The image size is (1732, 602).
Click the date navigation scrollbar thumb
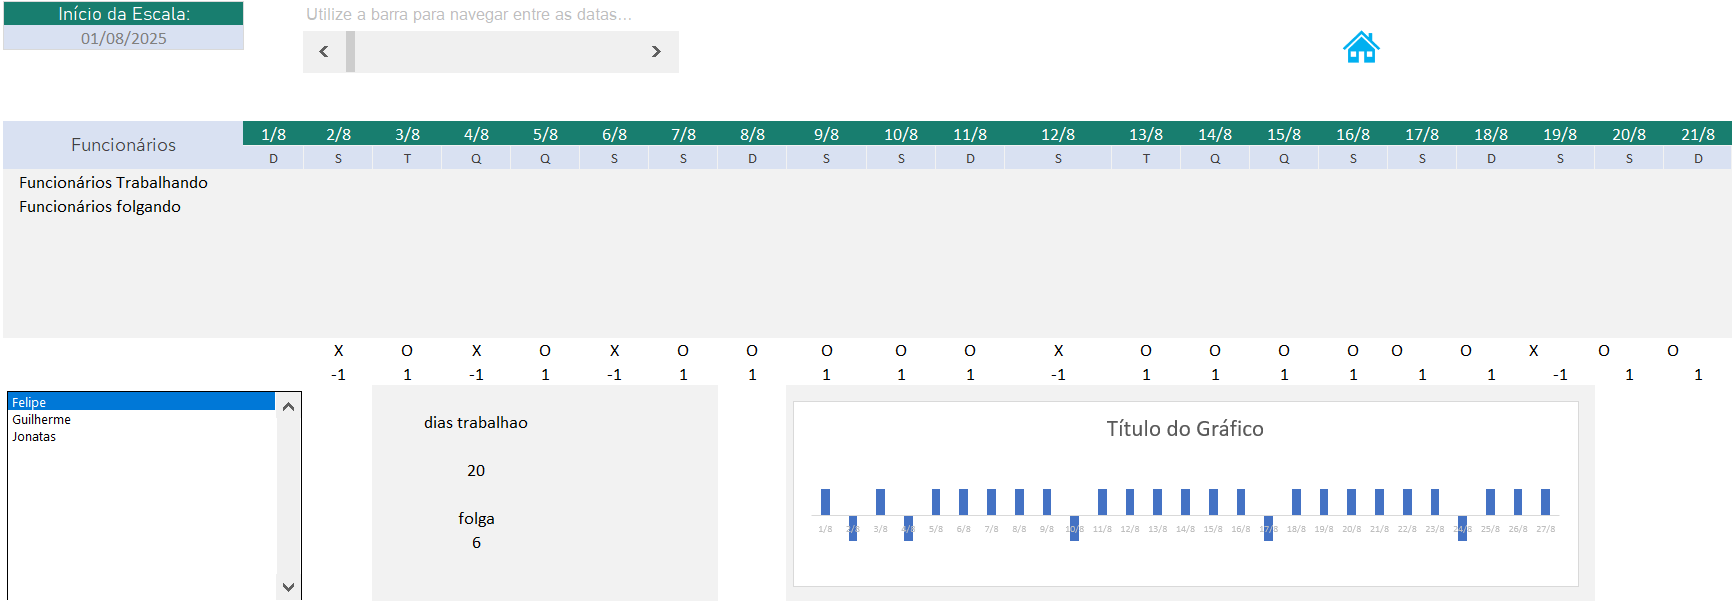click(351, 52)
